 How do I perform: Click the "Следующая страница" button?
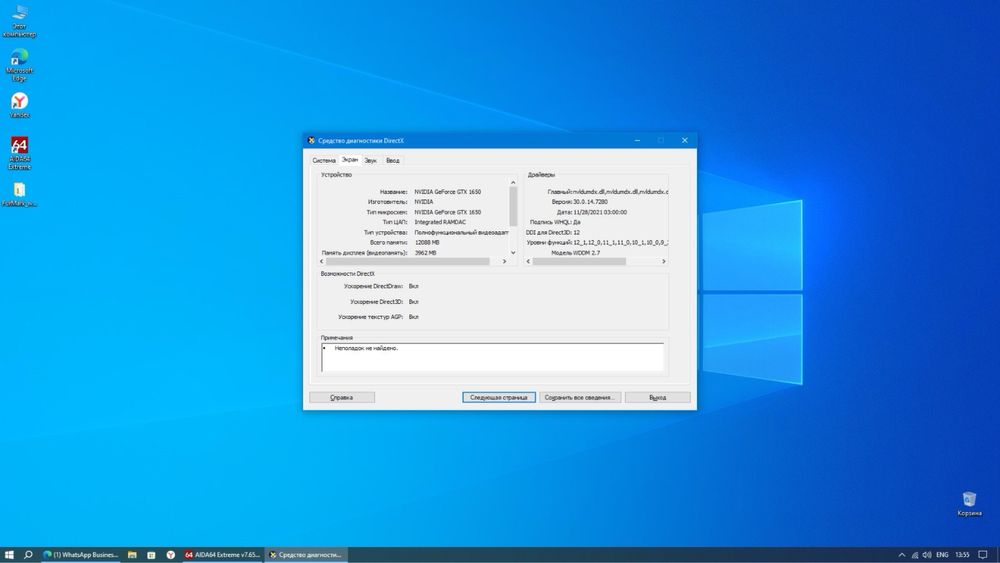pyautogui.click(x=499, y=397)
